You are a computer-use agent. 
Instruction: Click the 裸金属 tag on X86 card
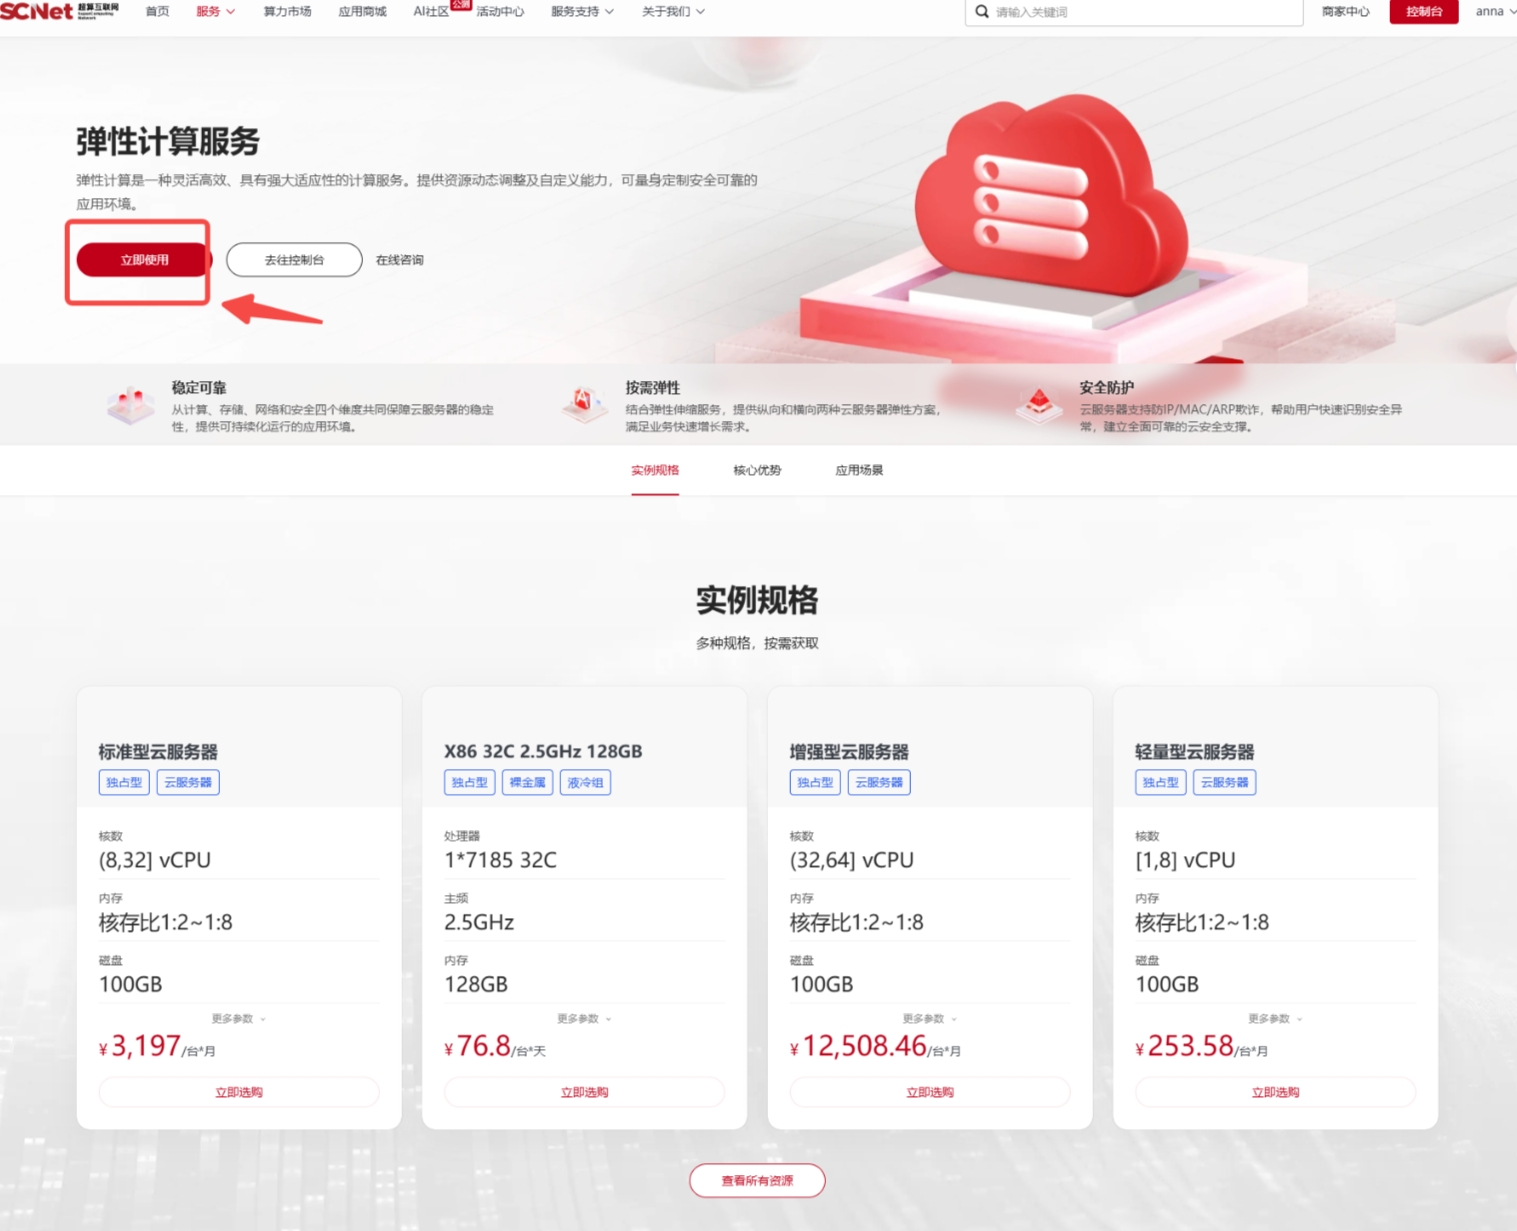point(527,782)
